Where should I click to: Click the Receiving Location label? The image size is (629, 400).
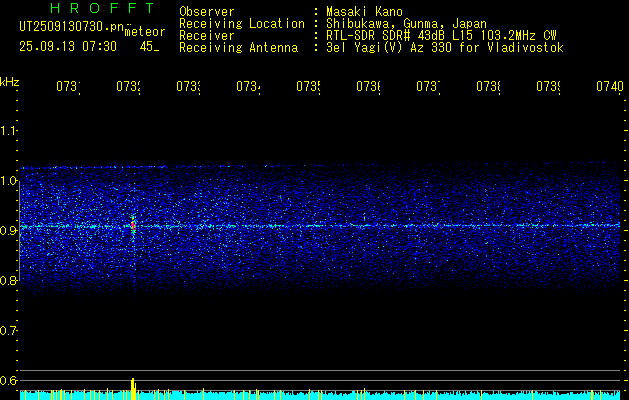[x=242, y=24]
